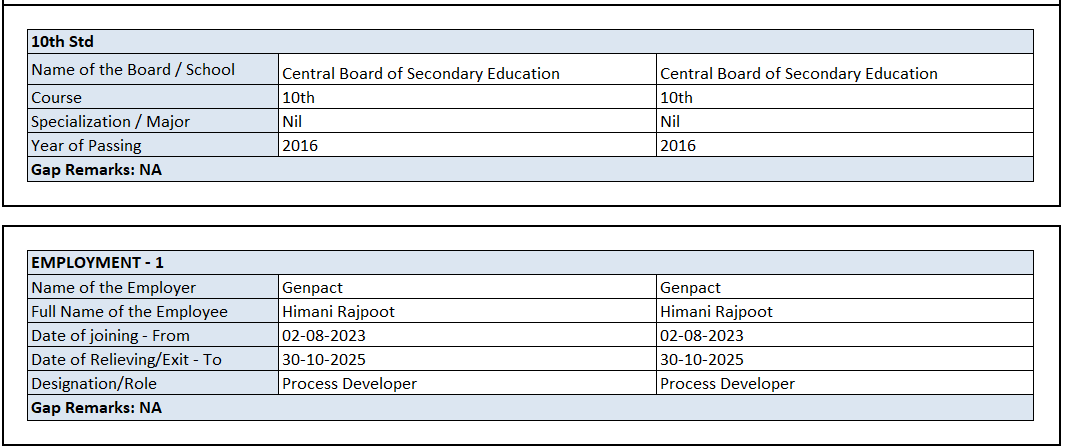This screenshot has width=1066, height=448.
Task: Click middle-column "Central Board of Secondary Education" cell
Action: pos(421,73)
